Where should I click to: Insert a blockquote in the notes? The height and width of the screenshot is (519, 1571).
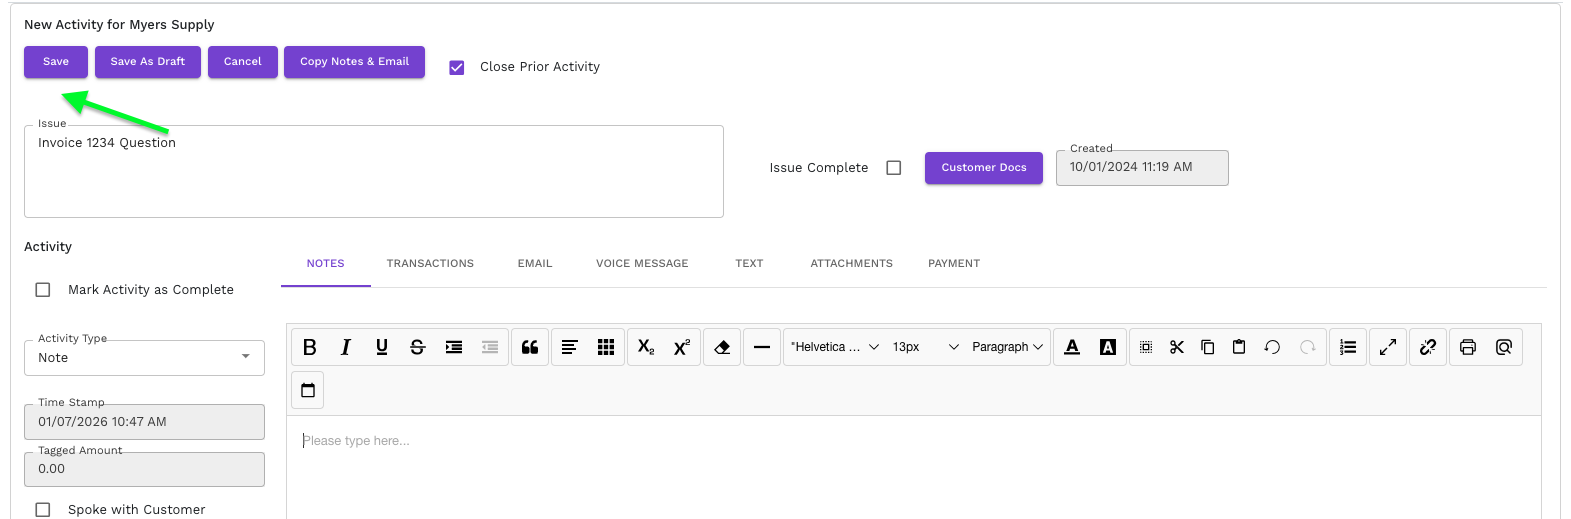coord(530,347)
